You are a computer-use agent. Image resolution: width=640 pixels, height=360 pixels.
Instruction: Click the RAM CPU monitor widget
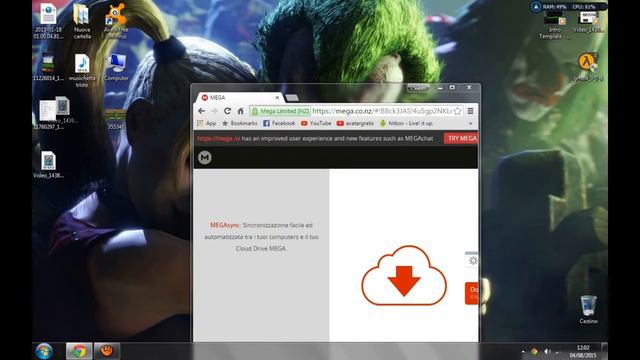click(x=568, y=7)
